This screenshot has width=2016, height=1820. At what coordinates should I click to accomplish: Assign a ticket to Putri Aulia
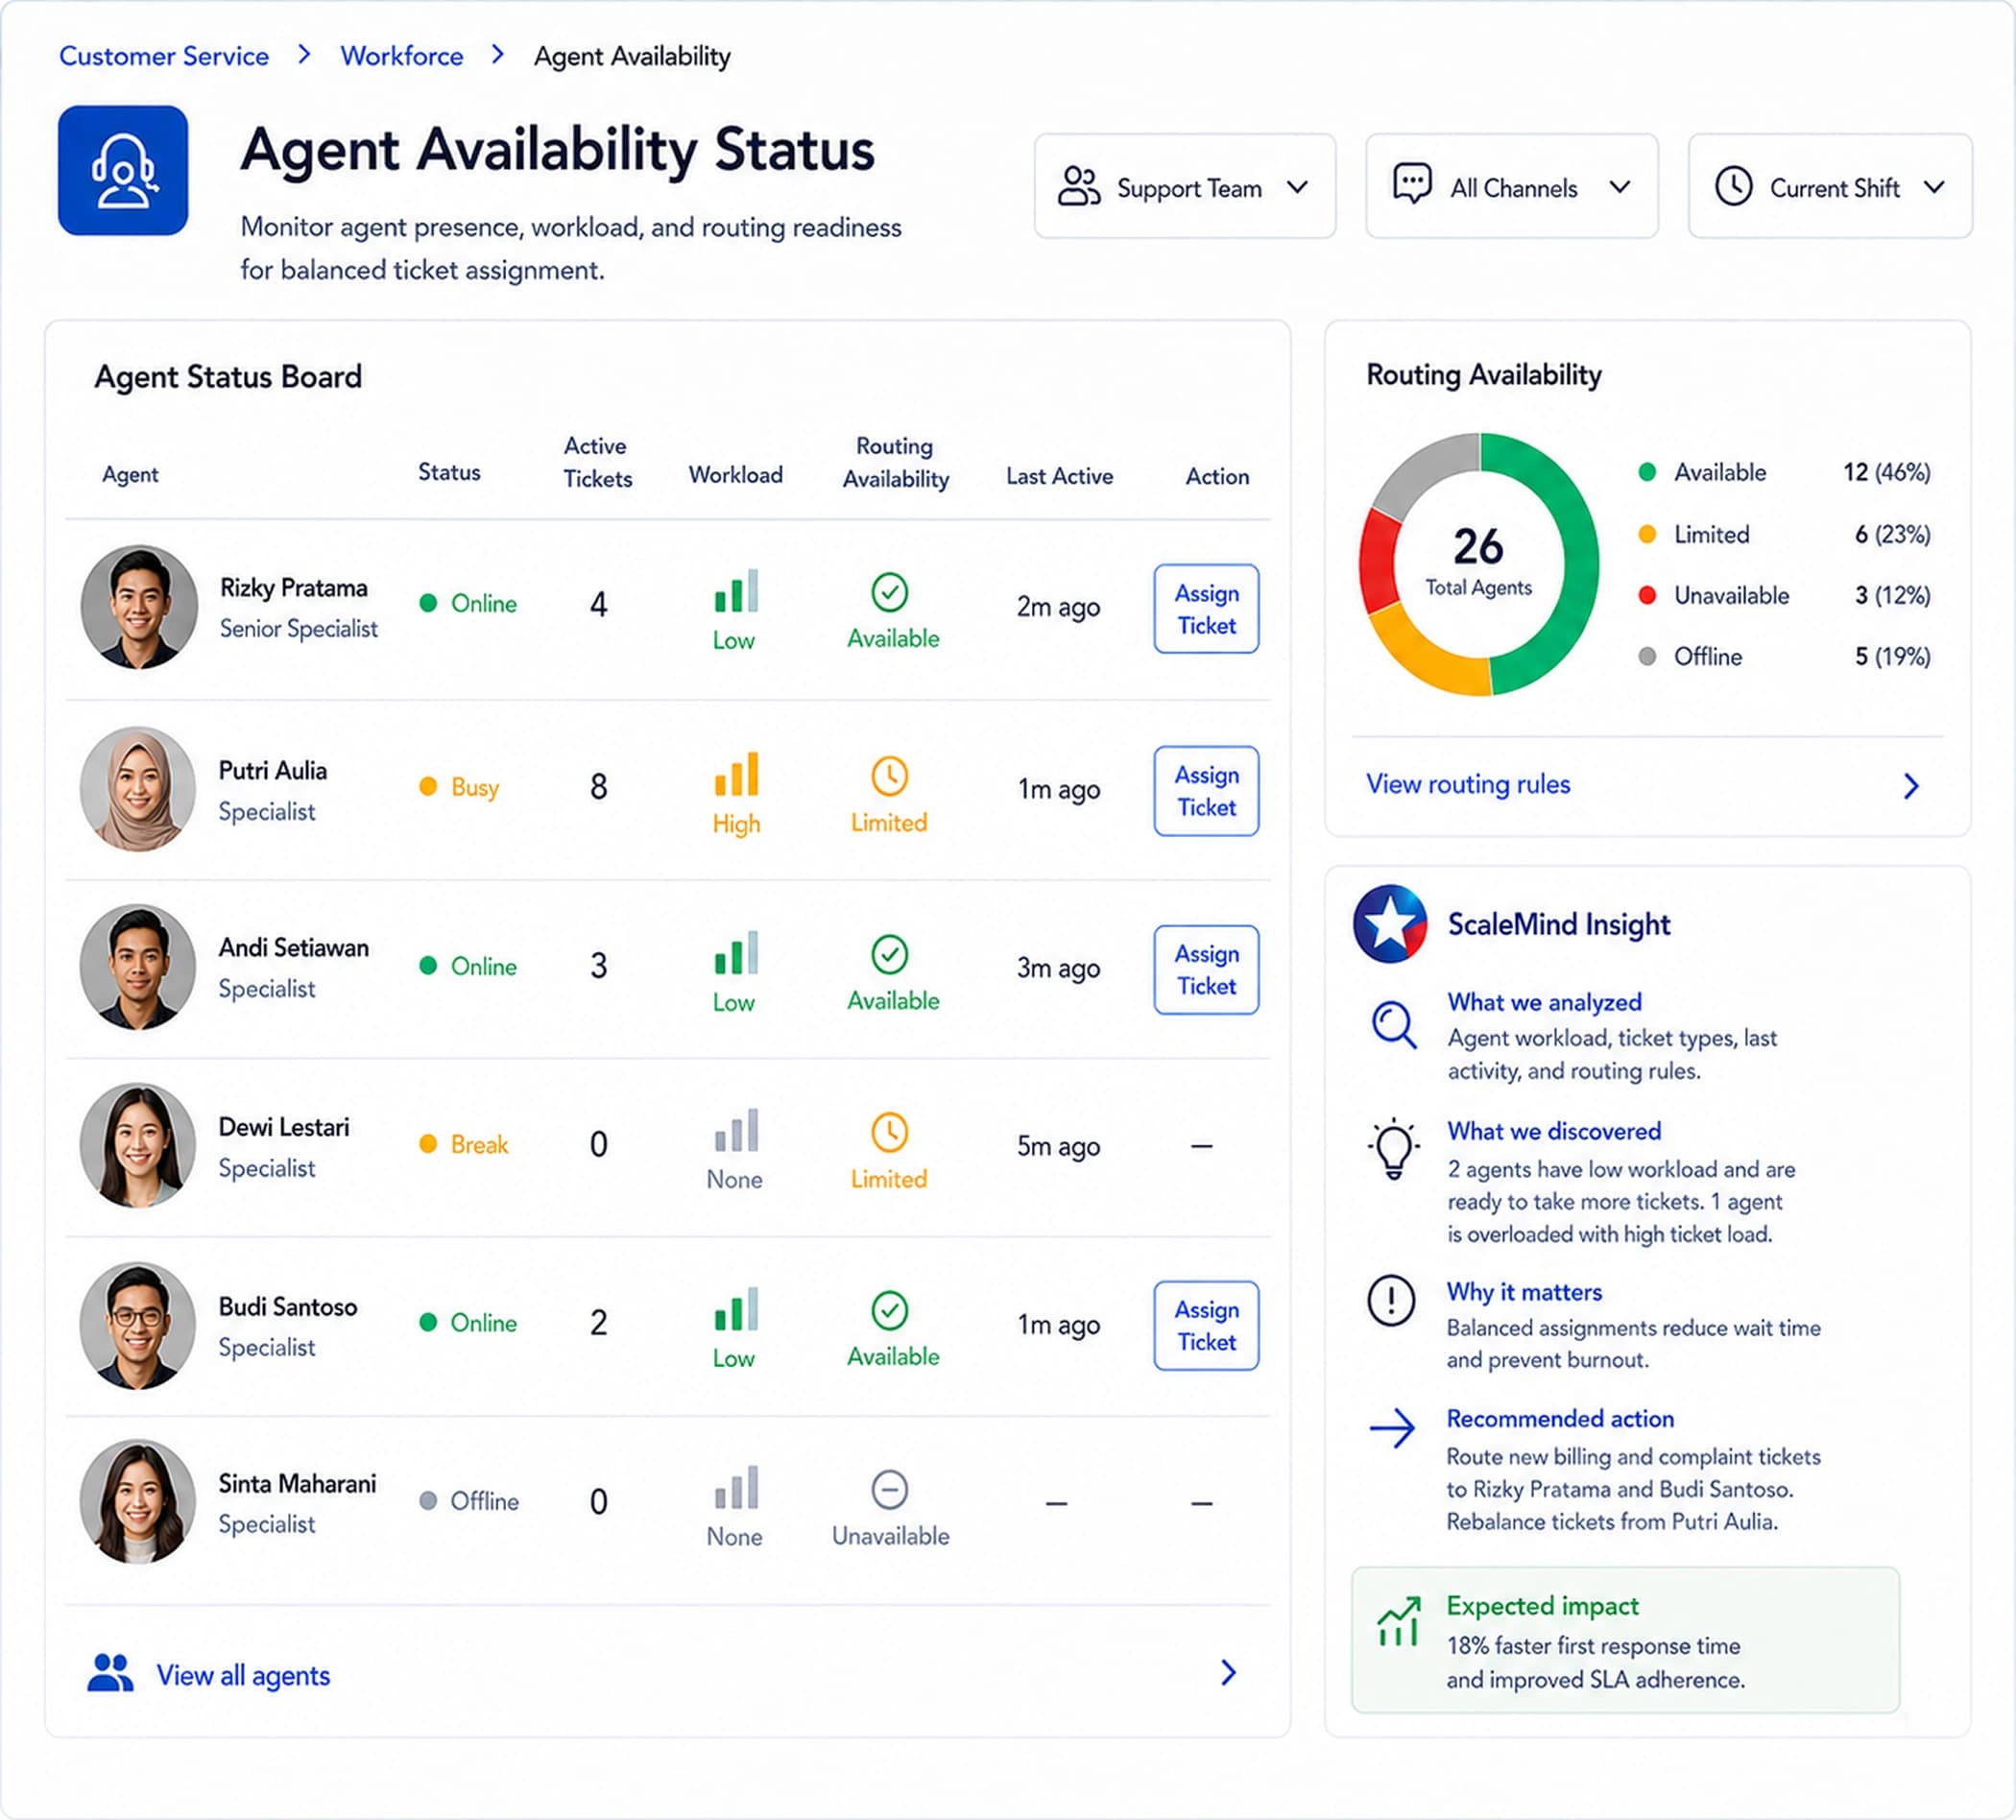tap(1206, 791)
